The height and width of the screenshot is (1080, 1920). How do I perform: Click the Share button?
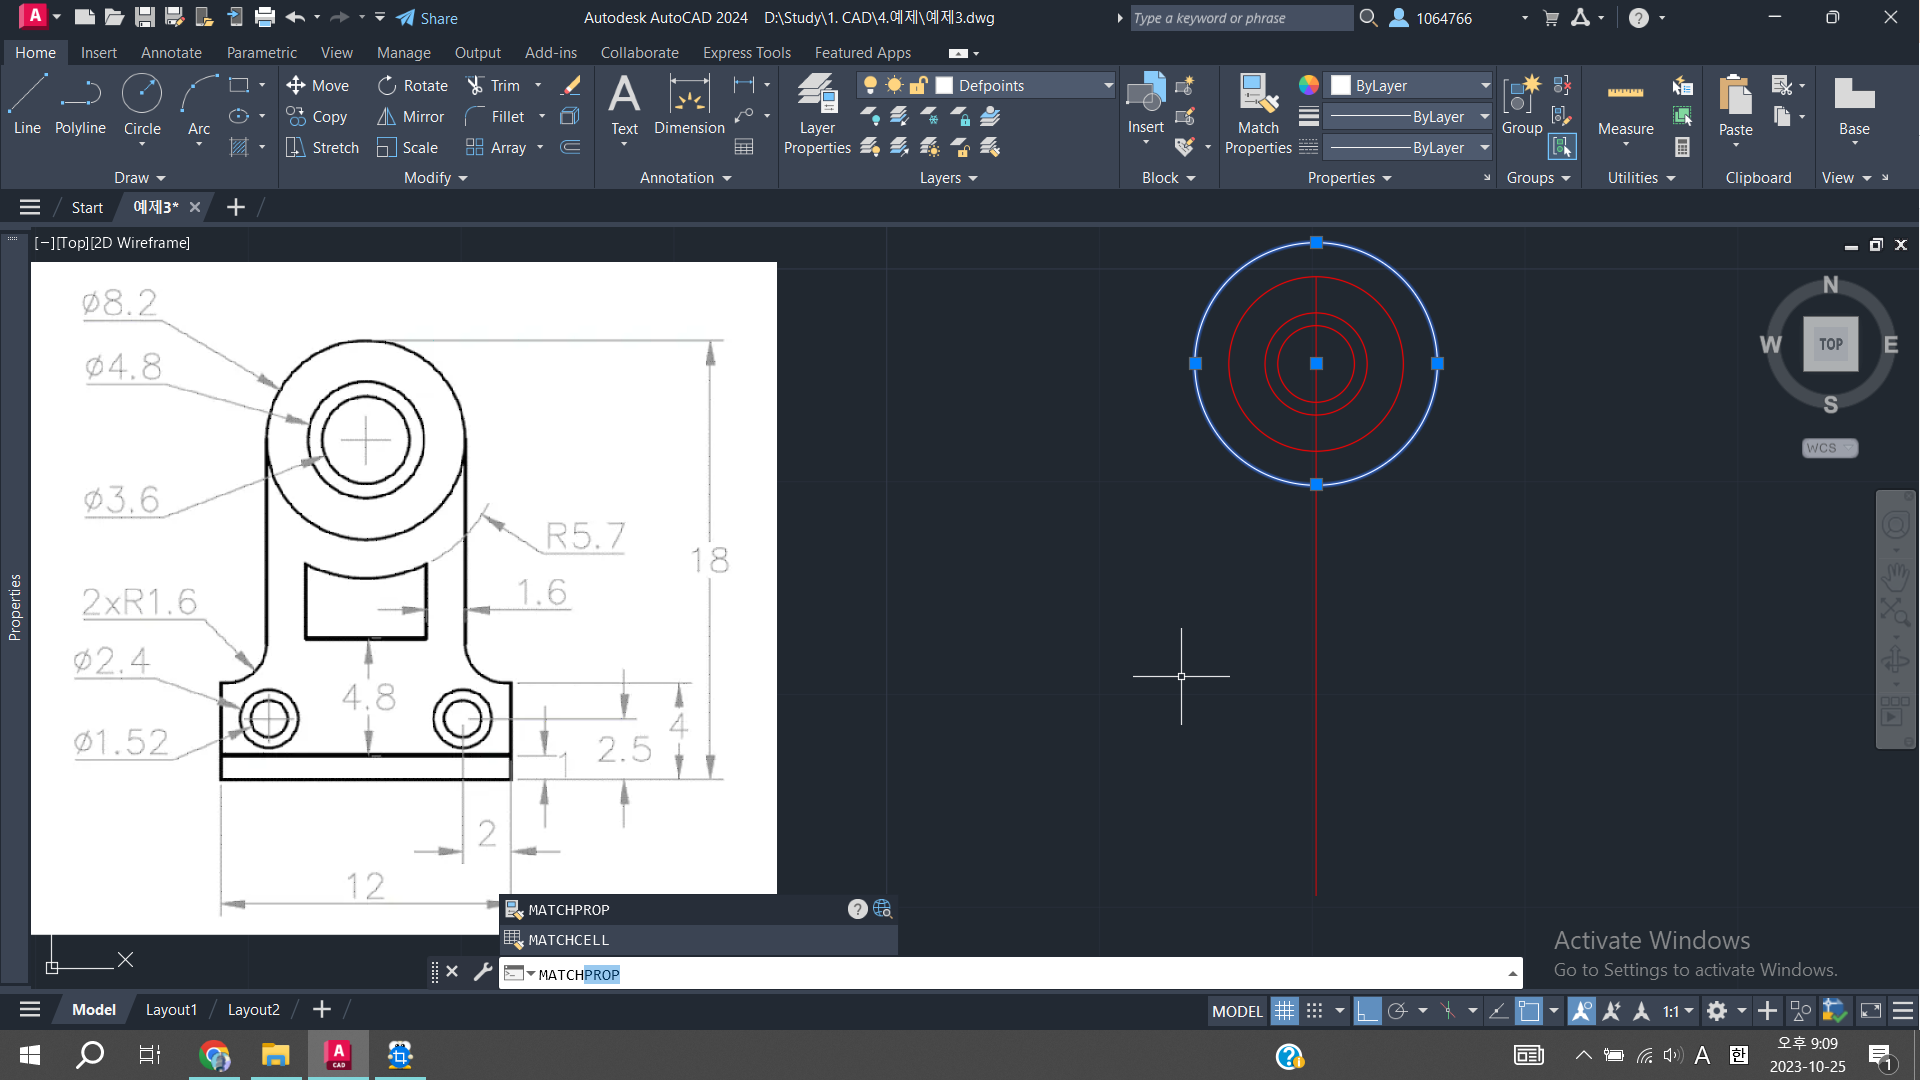[427, 18]
